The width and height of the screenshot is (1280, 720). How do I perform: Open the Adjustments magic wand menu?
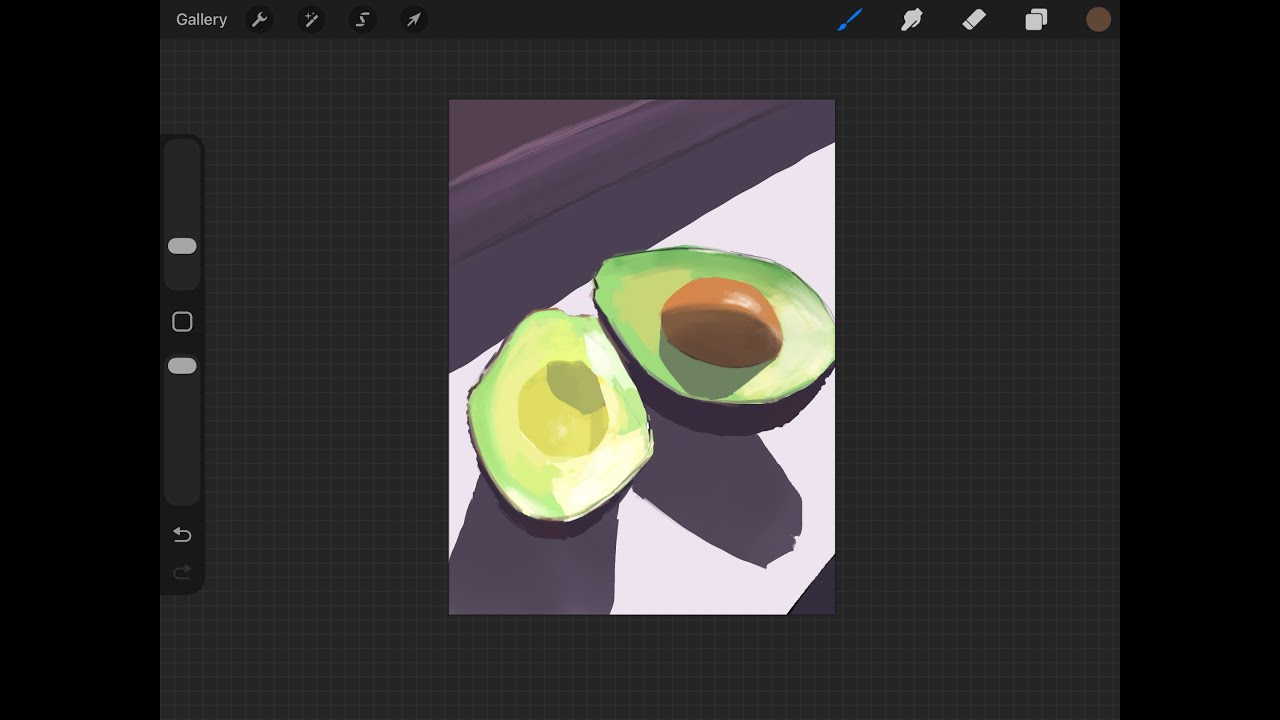[x=311, y=20]
